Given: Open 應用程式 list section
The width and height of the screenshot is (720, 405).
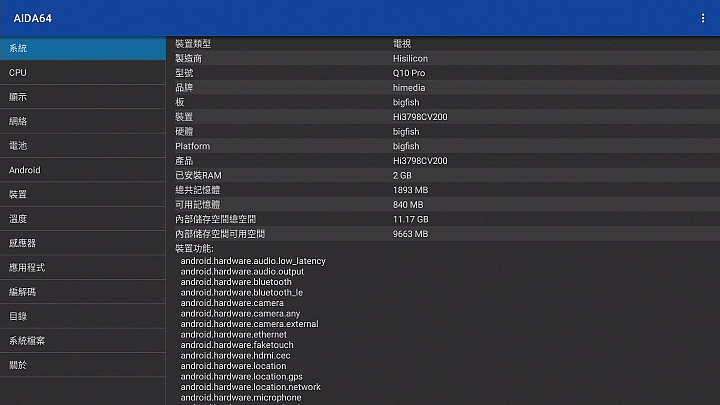Looking at the screenshot, I should point(83,267).
